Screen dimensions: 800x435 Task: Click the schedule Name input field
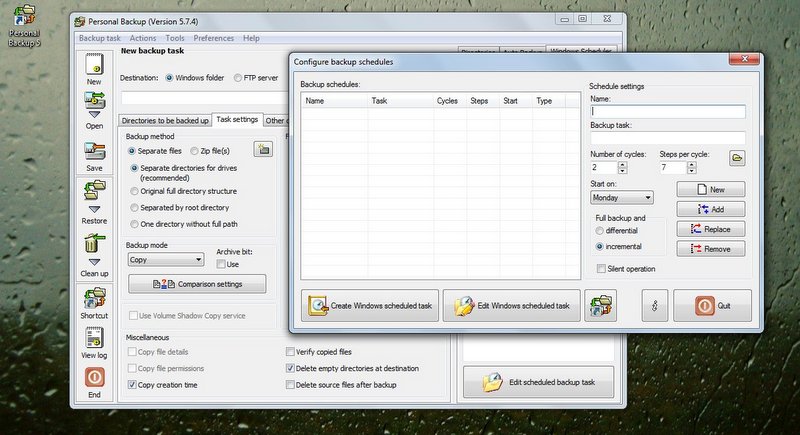[668, 111]
